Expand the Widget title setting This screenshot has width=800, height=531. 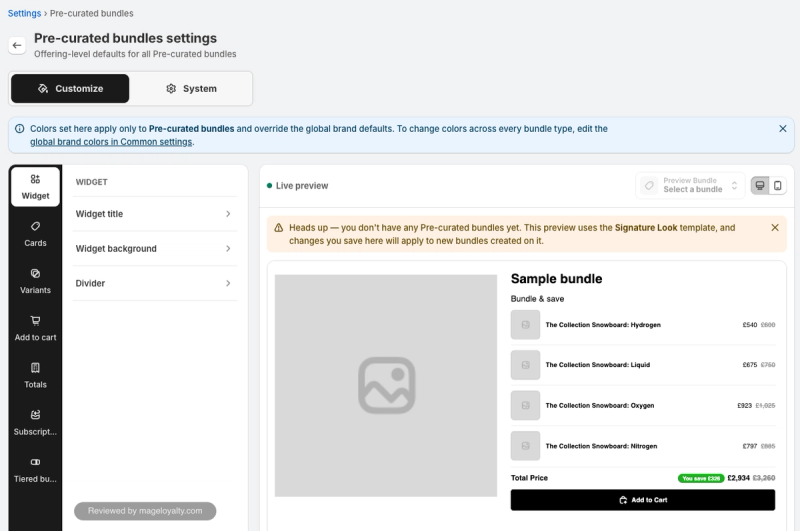[x=155, y=214]
